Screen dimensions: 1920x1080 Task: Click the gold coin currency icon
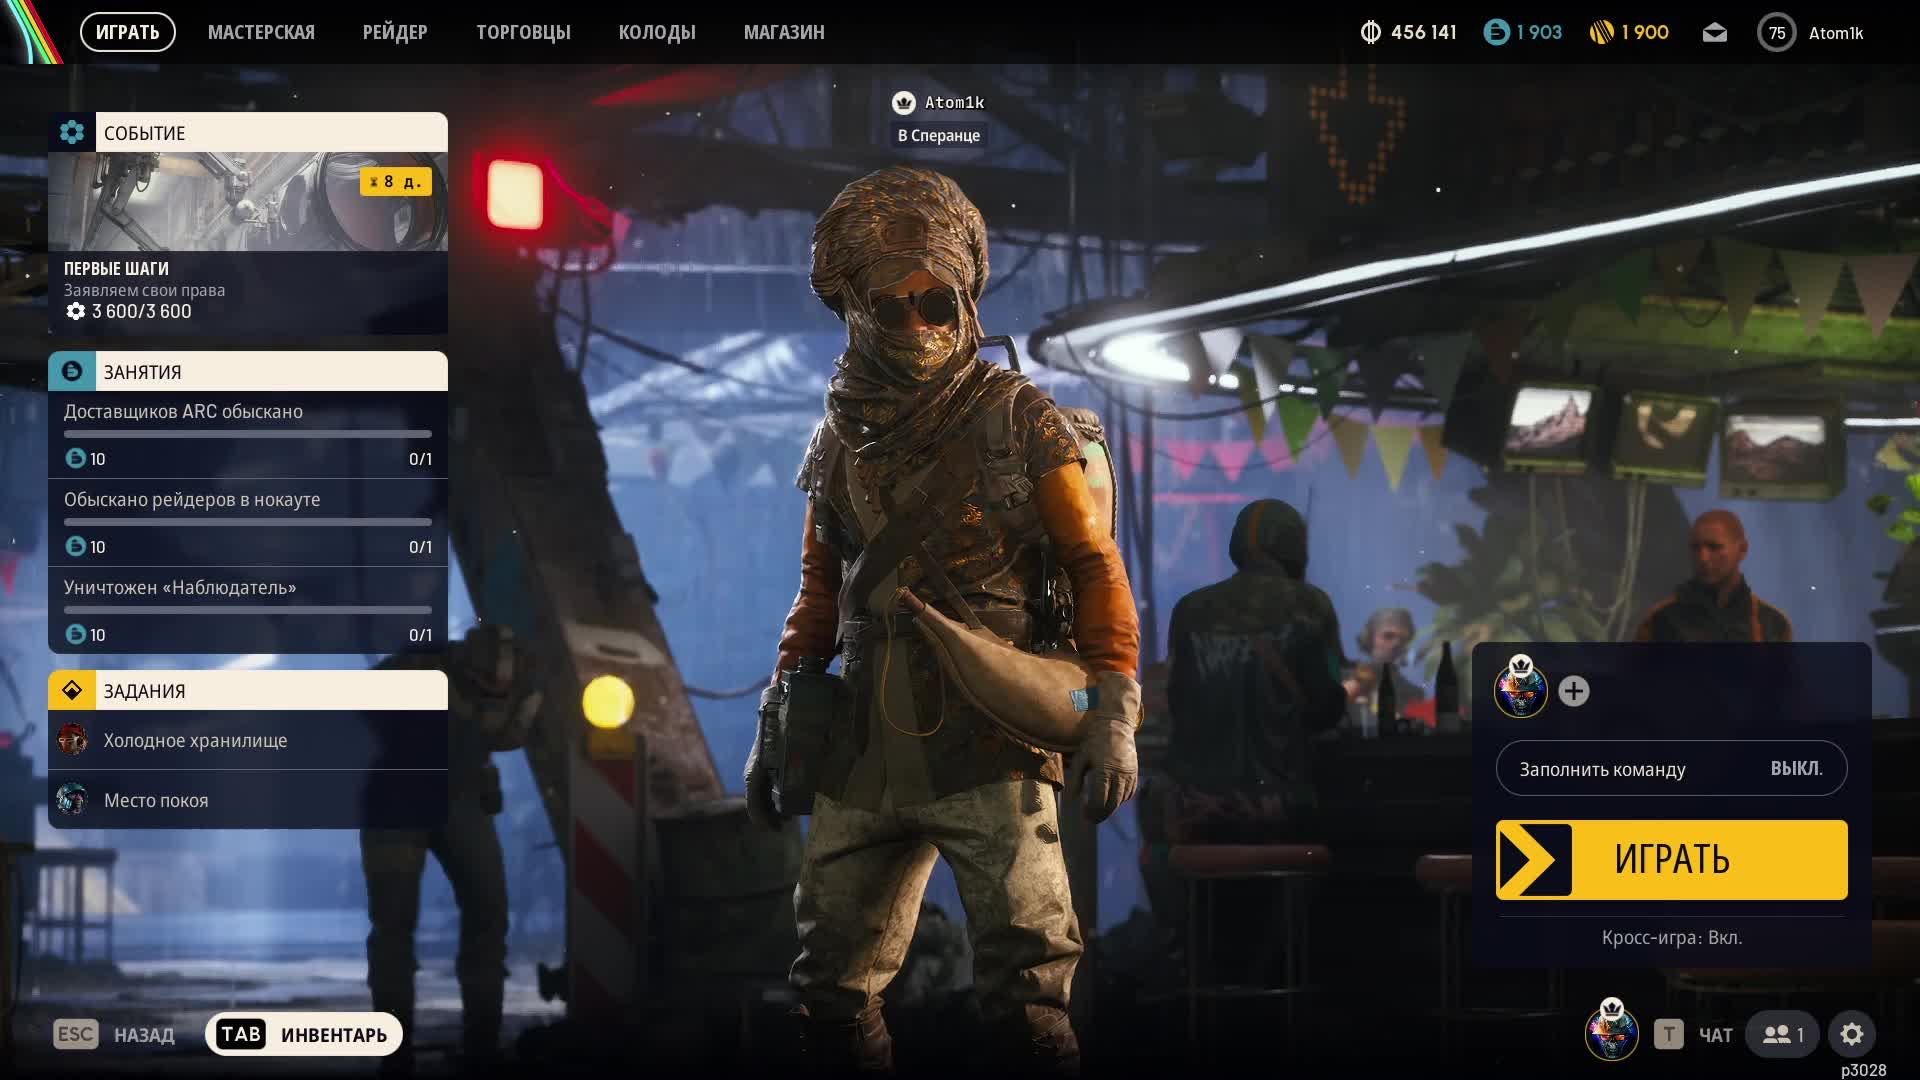click(x=1601, y=33)
